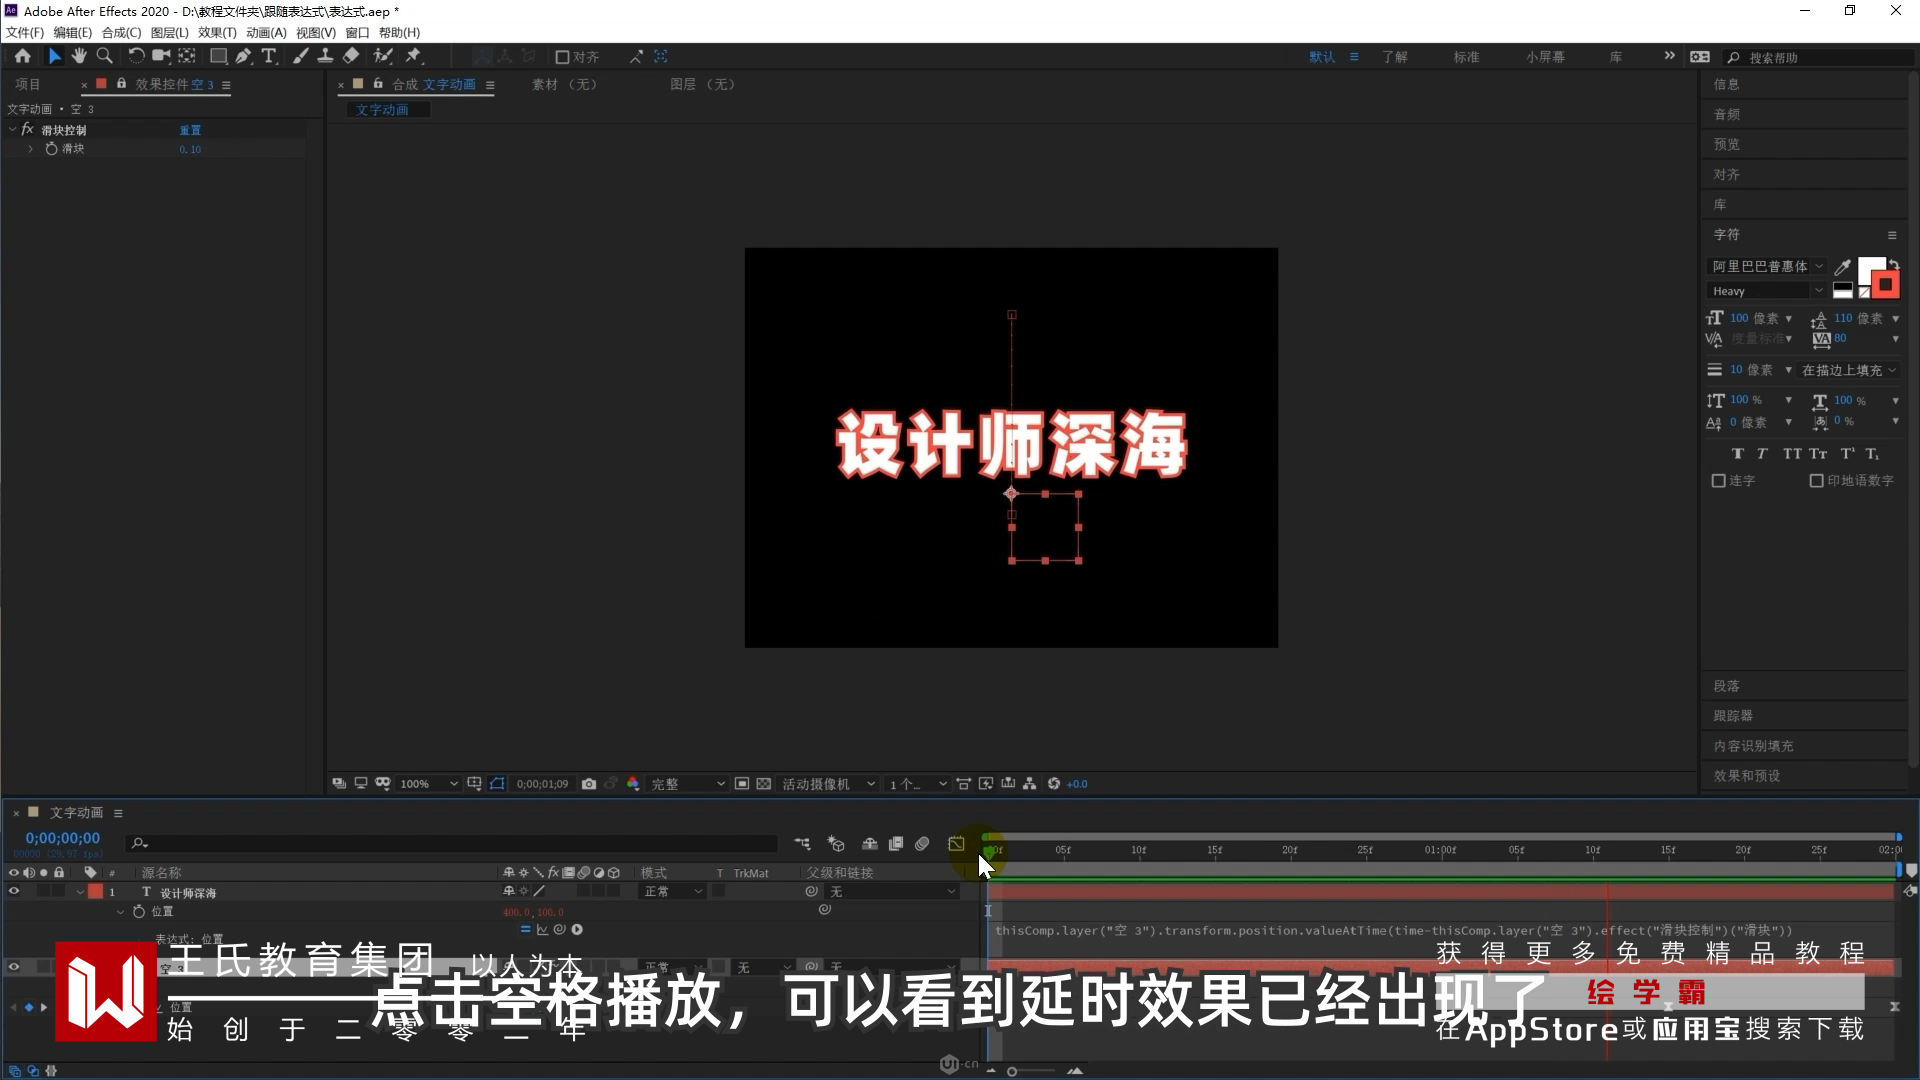The width and height of the screenshot is (1920, 1080).
Task: Select the Horizontal Type tool
Action: point(268,56)
